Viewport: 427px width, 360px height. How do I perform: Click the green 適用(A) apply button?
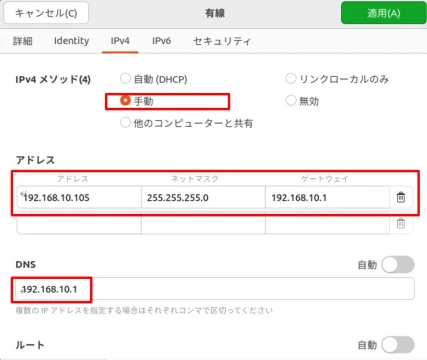(x=383, y=13)
